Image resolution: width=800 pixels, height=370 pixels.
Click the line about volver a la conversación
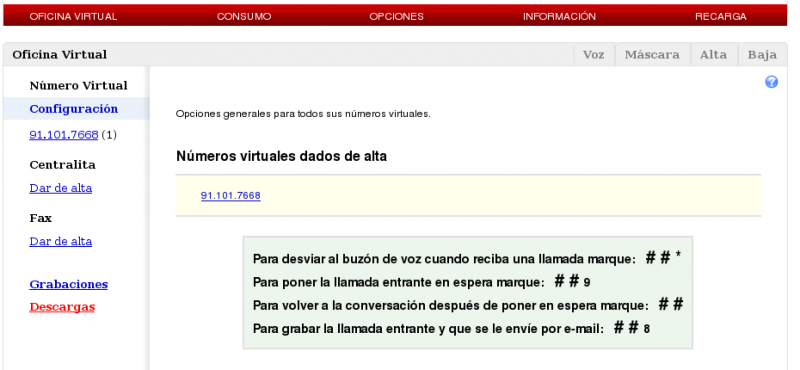click(468, 305)
